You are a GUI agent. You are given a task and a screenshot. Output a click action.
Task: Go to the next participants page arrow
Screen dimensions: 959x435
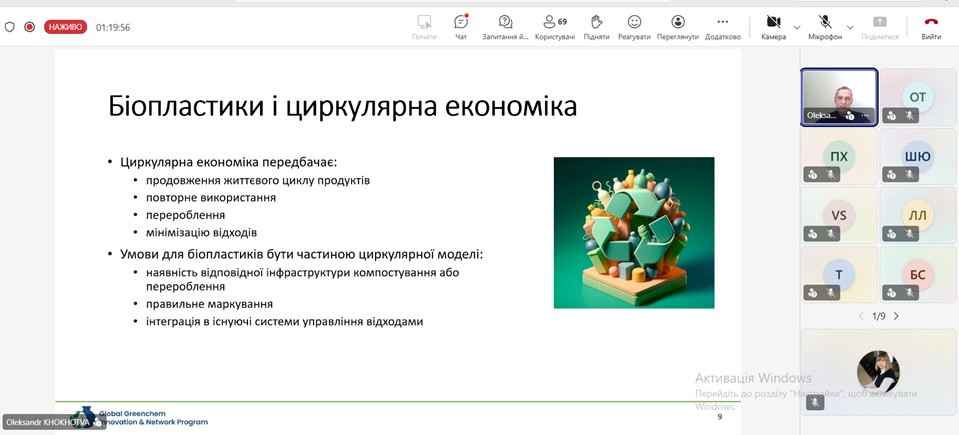[897, 316]
